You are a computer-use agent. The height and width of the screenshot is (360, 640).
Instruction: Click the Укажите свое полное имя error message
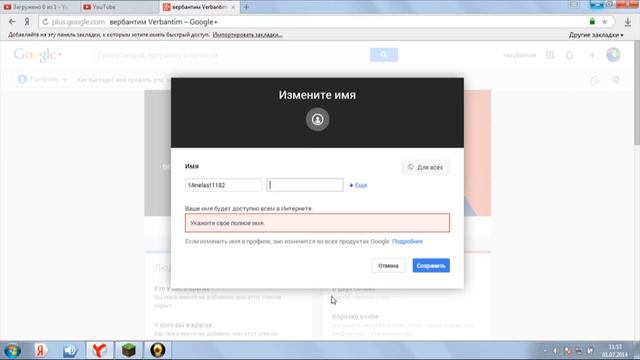click(318, 223)
